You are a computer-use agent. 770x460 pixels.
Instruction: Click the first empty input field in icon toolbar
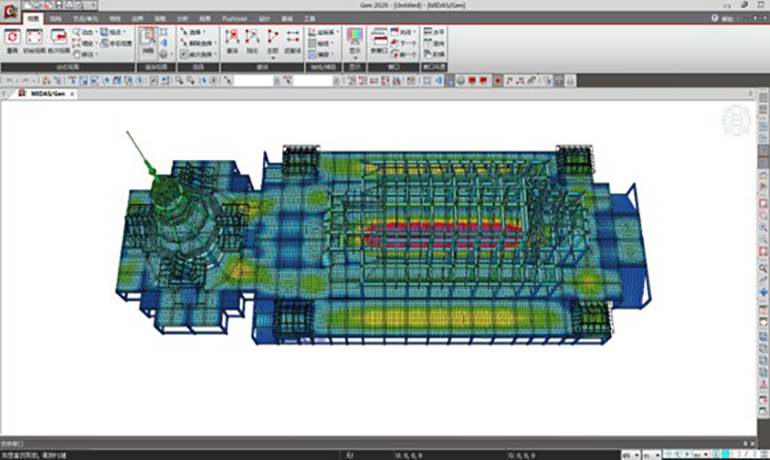pos(252,81)
